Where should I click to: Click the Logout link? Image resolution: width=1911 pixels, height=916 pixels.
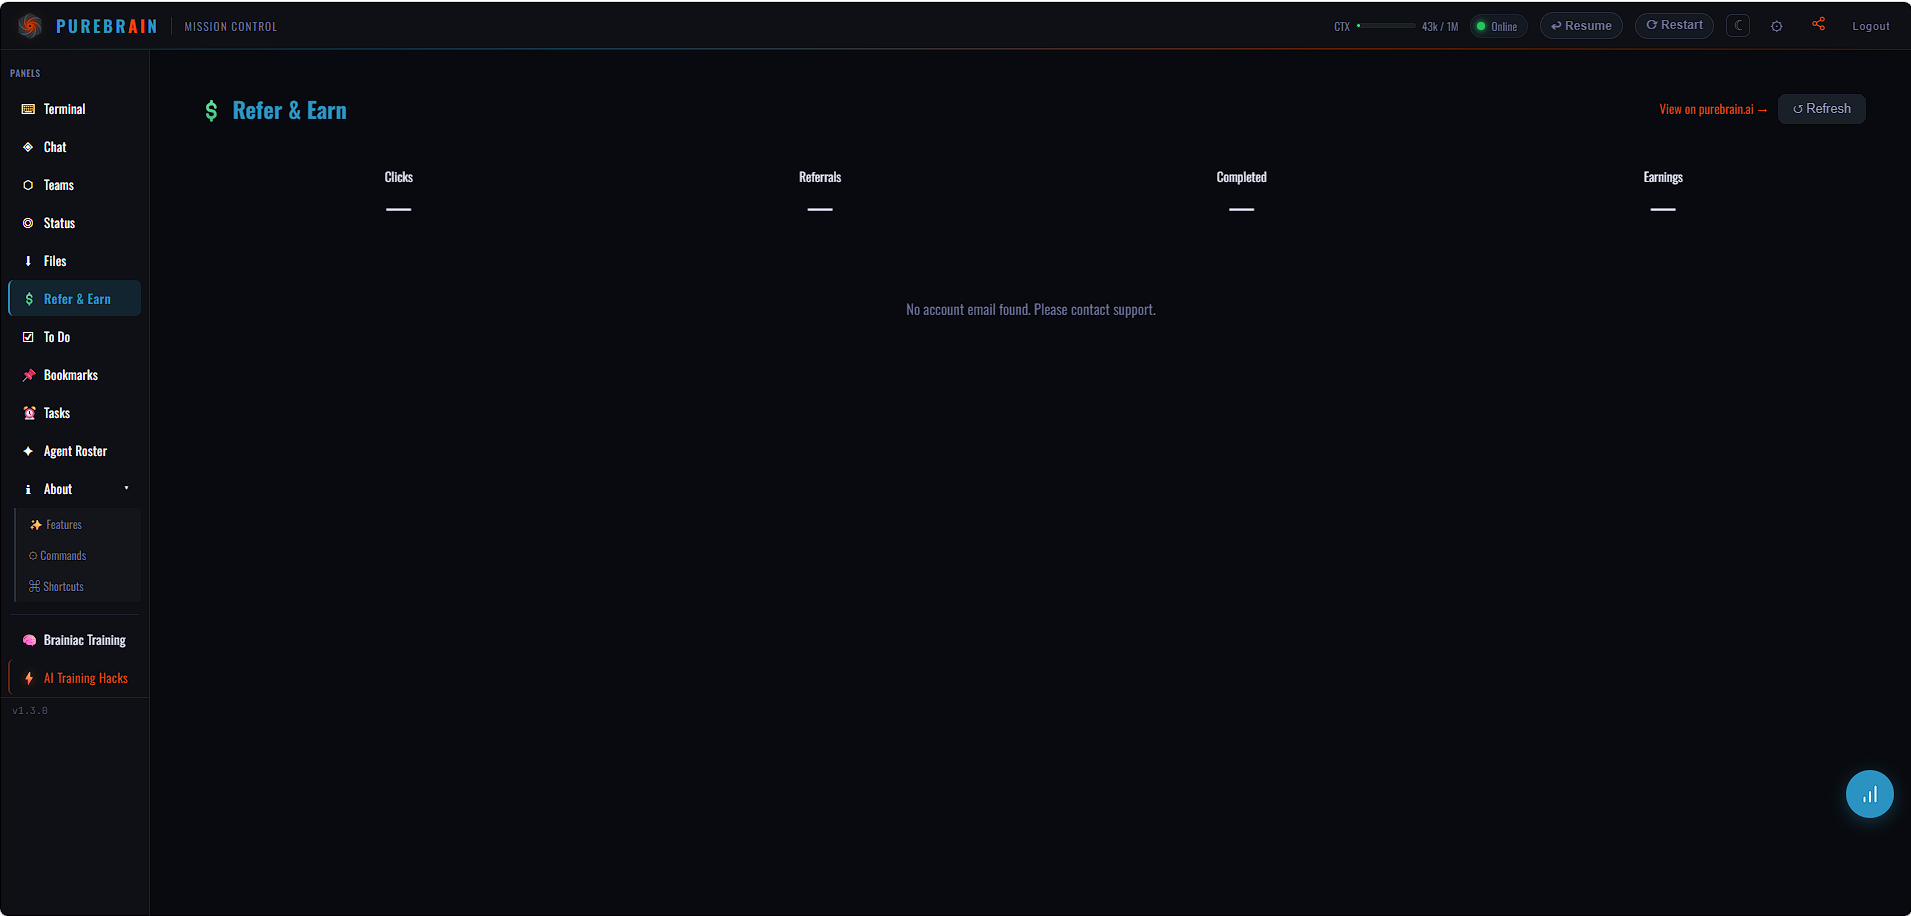1870,26
